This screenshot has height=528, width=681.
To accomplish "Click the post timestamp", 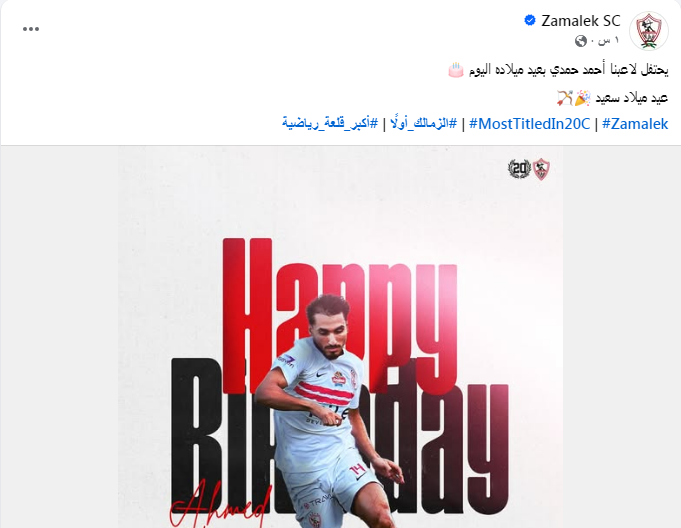I will 607,41.
